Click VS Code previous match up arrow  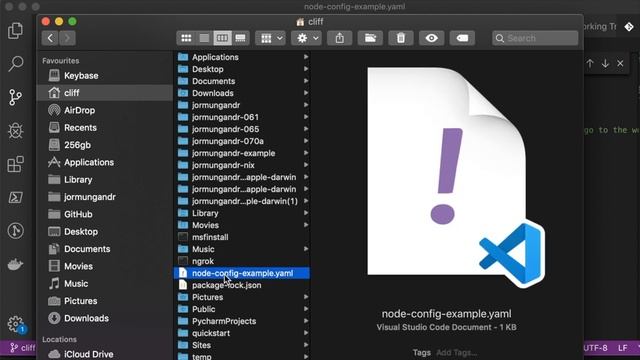click(590, 64)
